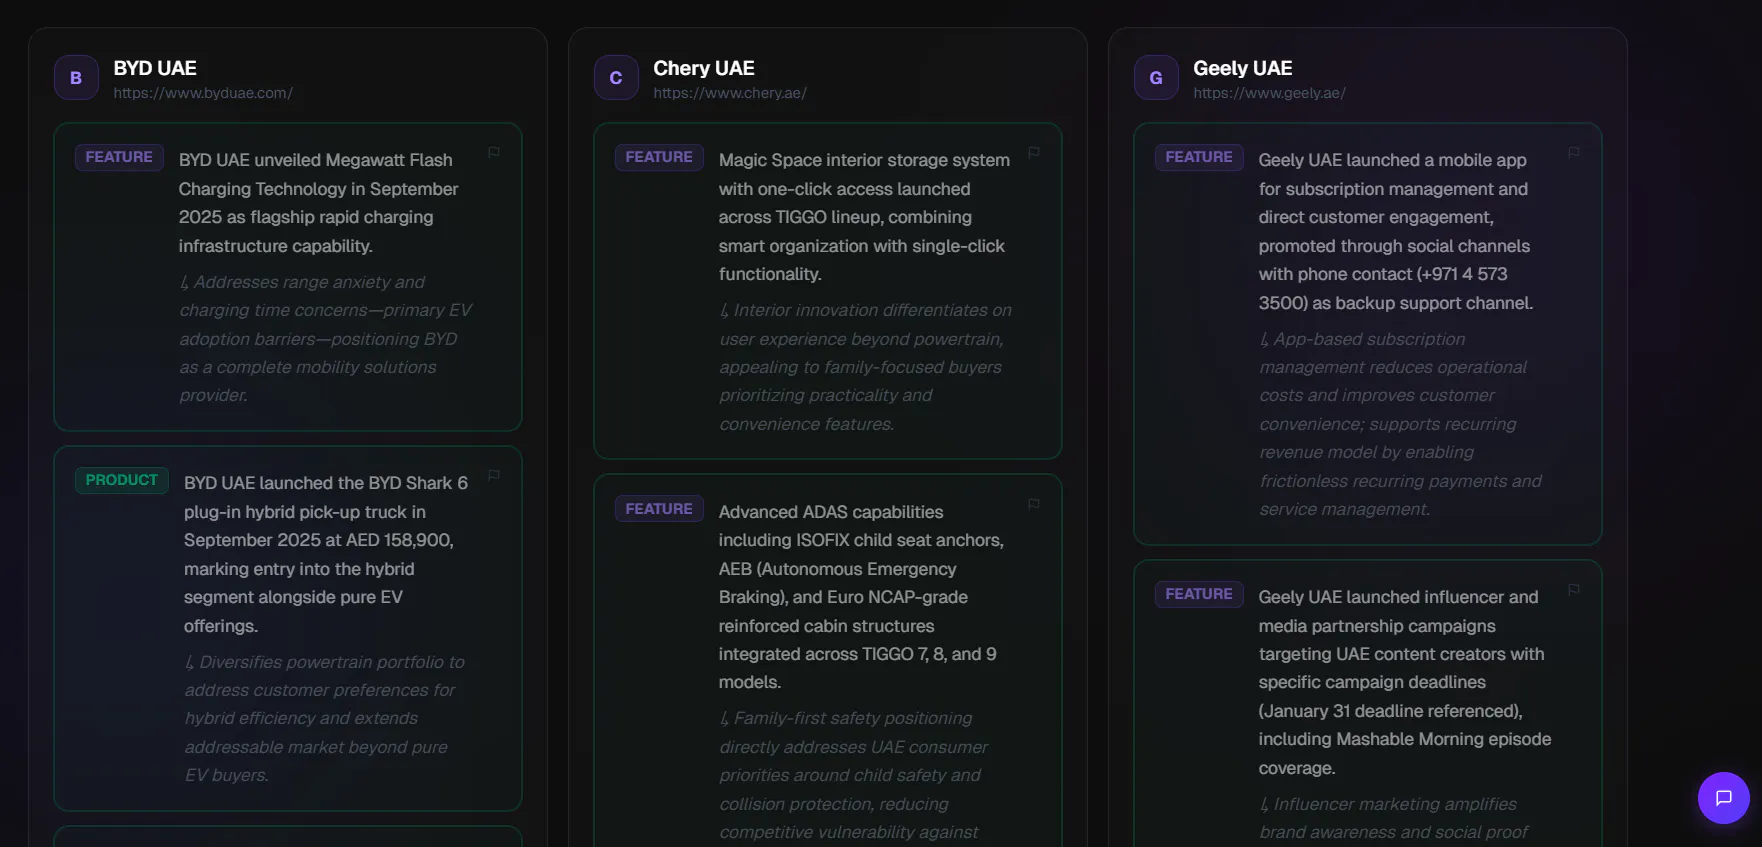Click FEATURE tag on Geely mobile app card
The image size is (1762, 847).
click(x=1199, y=157)
